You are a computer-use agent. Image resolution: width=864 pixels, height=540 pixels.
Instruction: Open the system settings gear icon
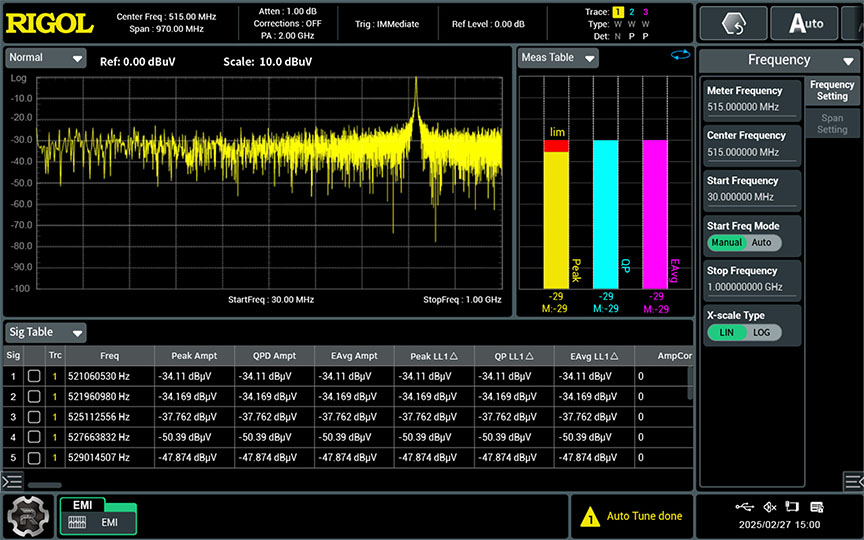(27, 516)
